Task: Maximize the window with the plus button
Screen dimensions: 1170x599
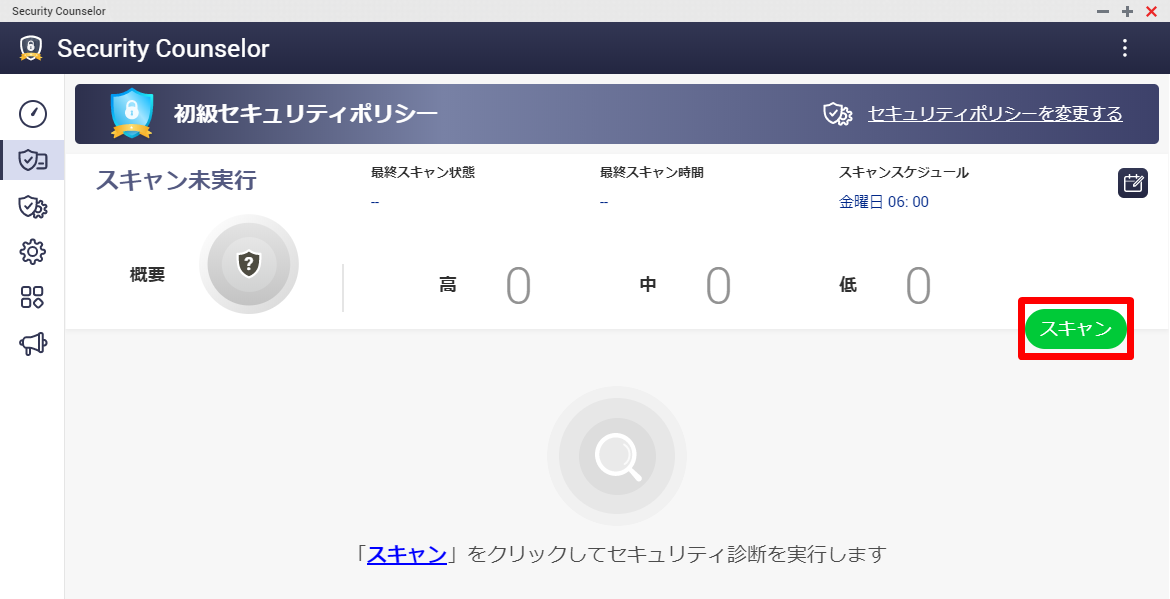Action: tap(1127, 11)
